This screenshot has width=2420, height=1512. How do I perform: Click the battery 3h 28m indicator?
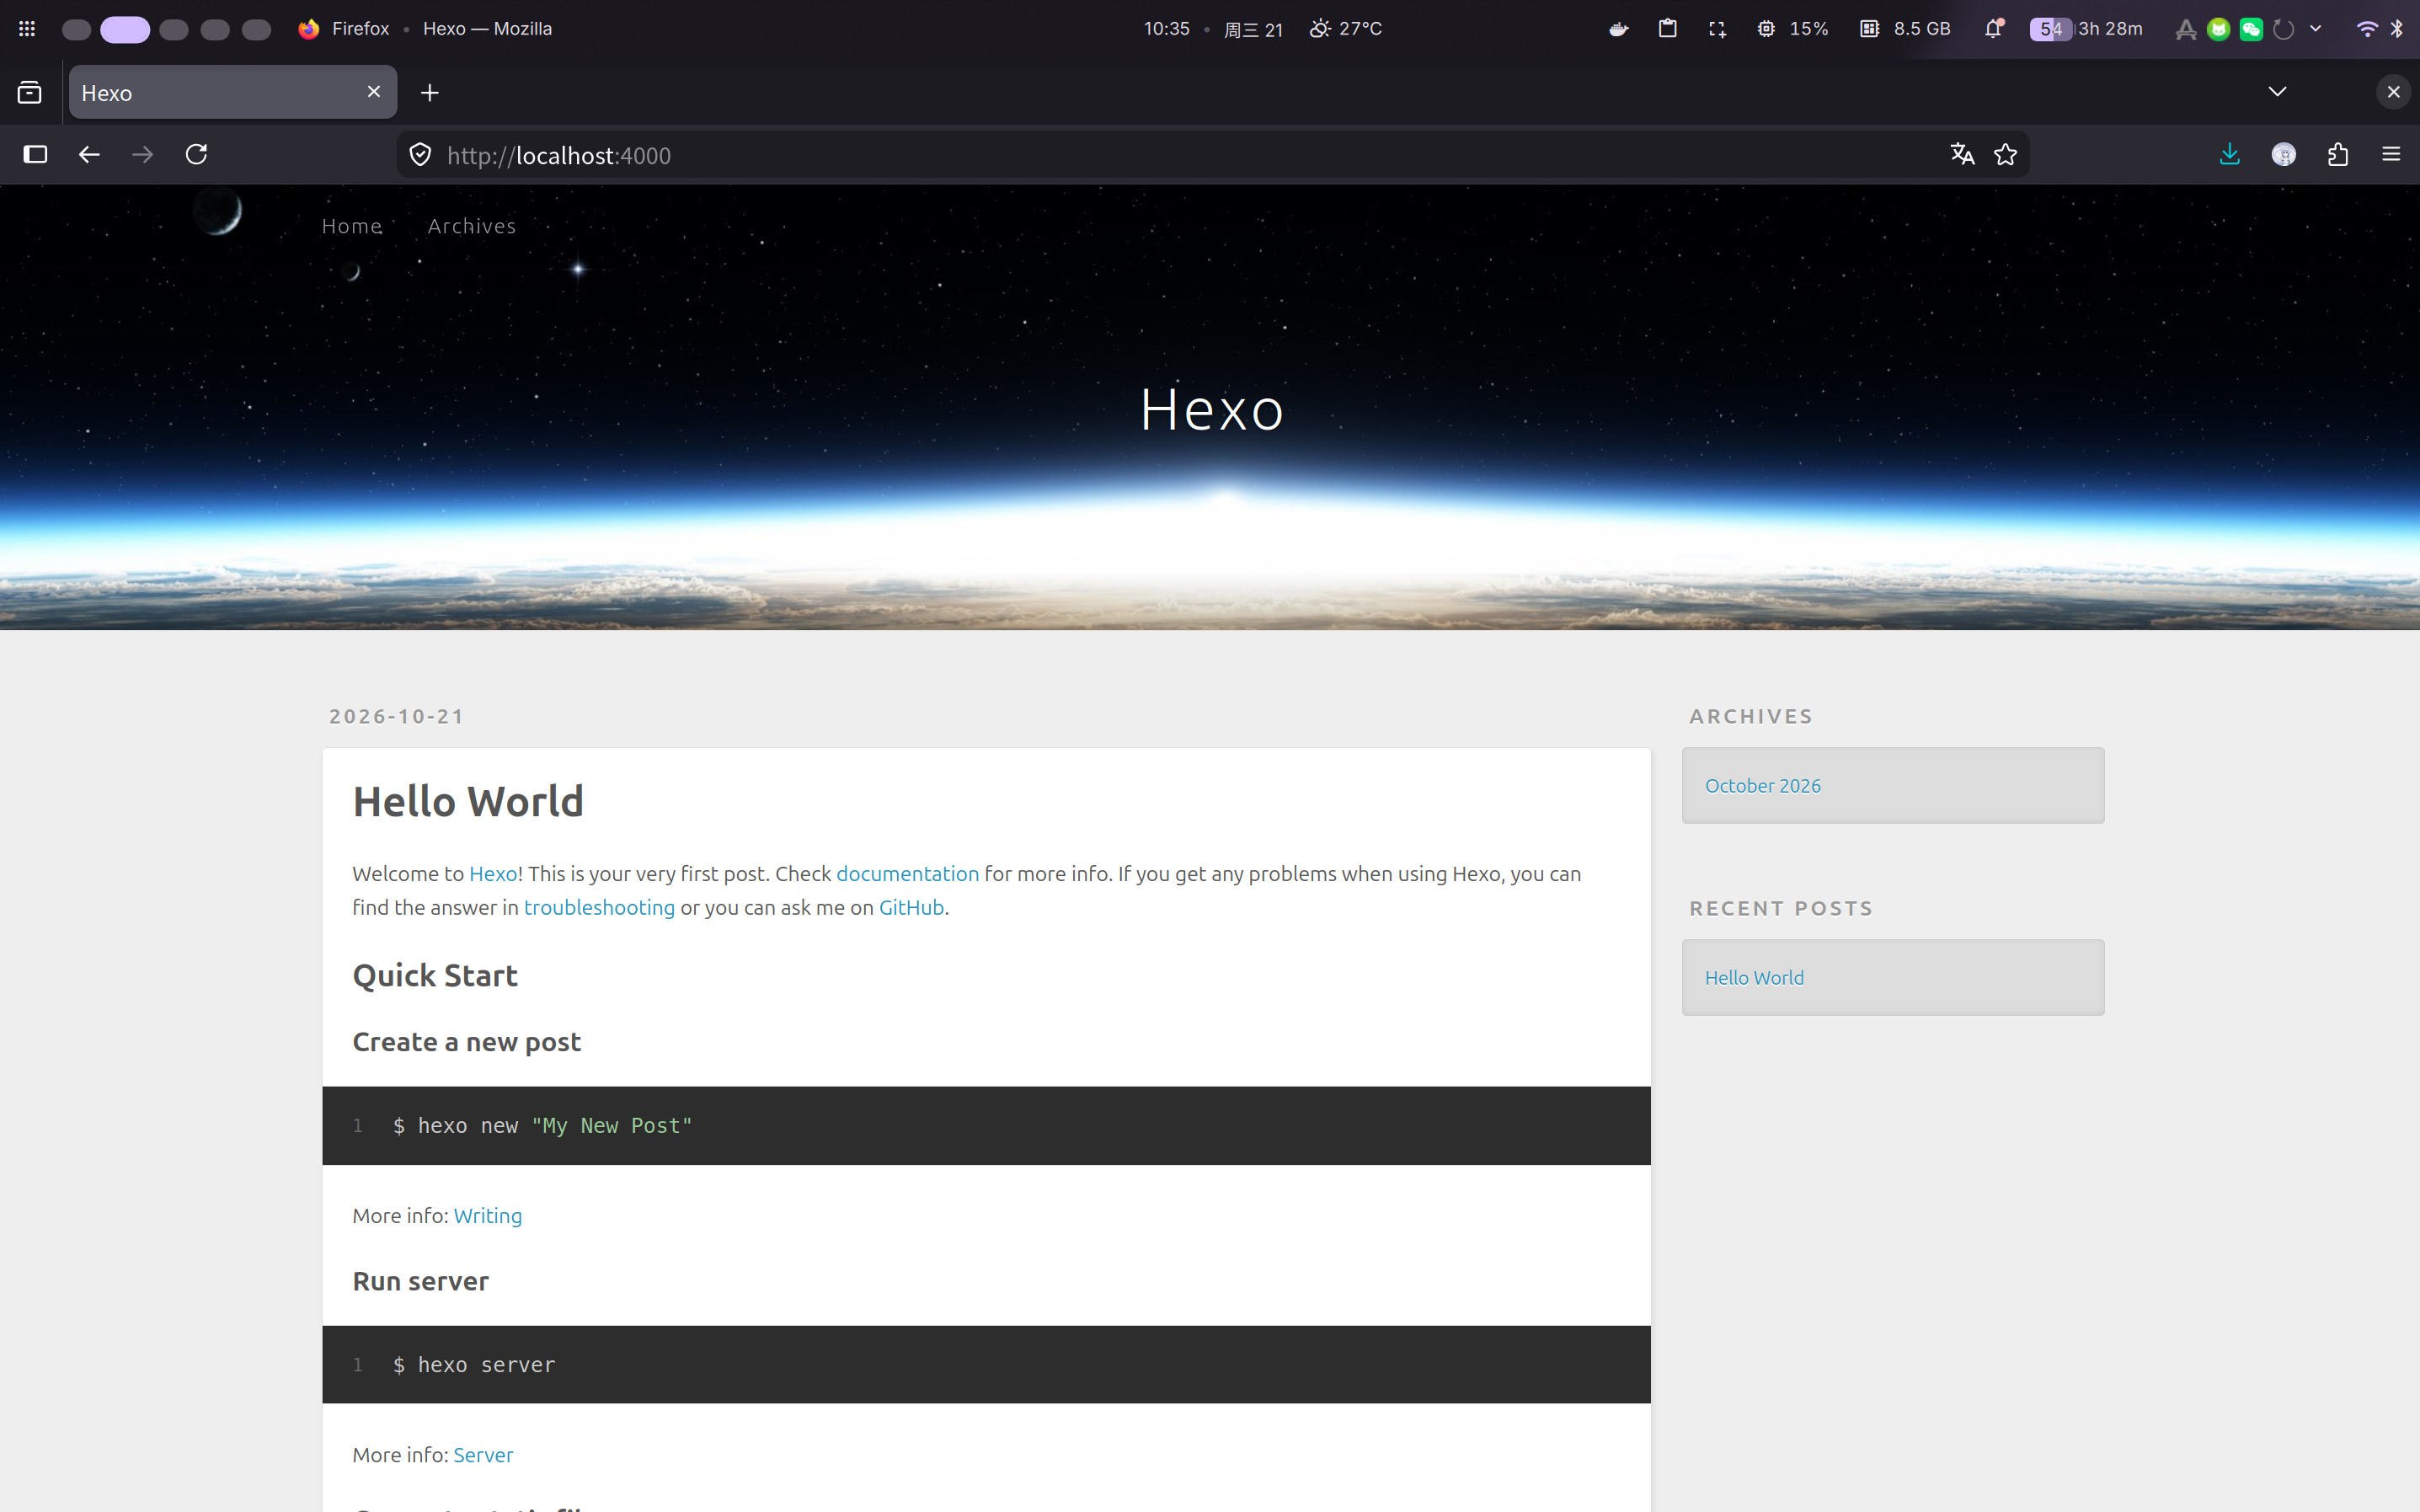2087,29
